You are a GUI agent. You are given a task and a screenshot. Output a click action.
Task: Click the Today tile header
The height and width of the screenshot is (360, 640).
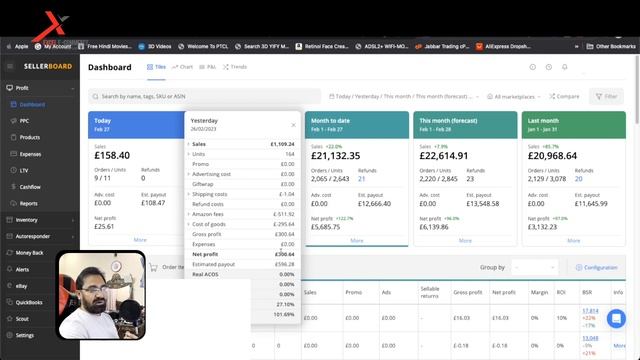click(136, 125)
